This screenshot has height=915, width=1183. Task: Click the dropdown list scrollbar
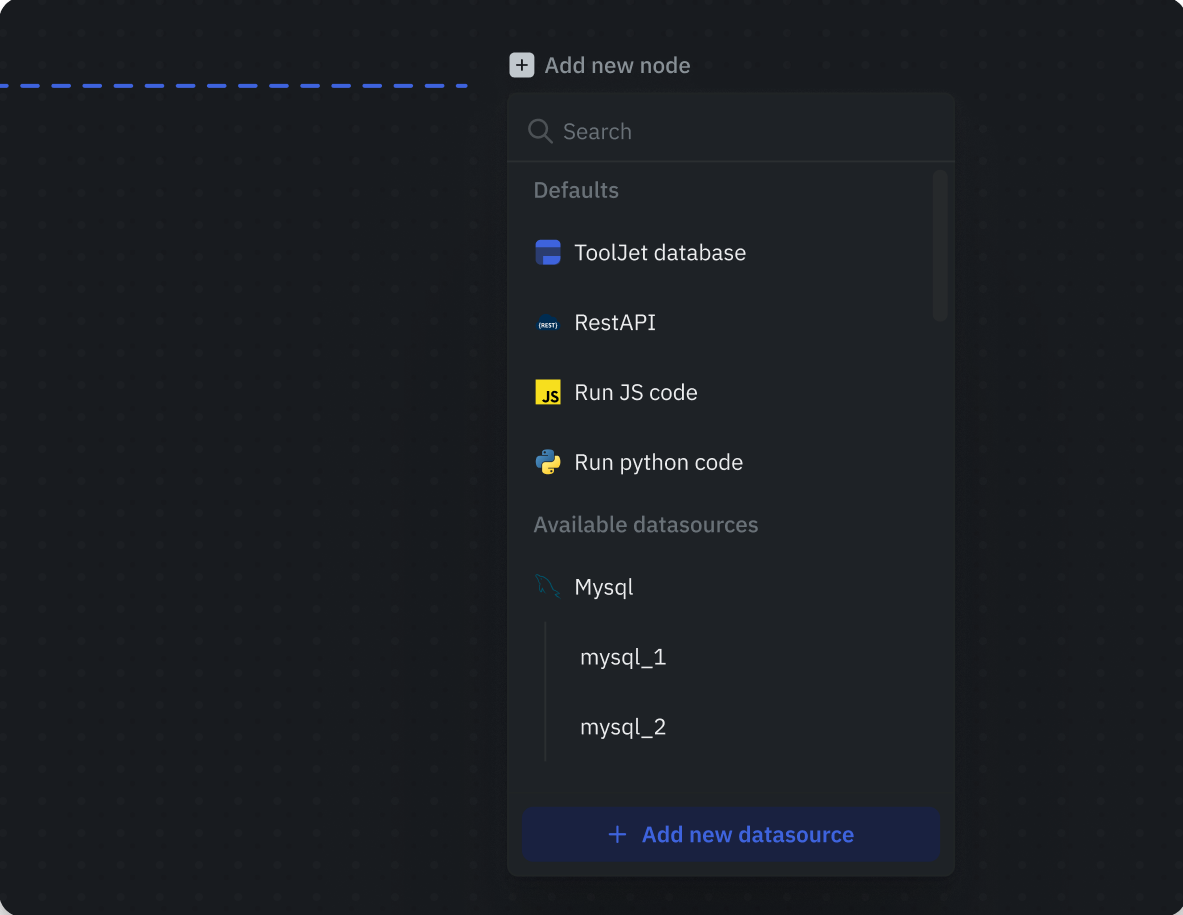click(x=939, y=246)
